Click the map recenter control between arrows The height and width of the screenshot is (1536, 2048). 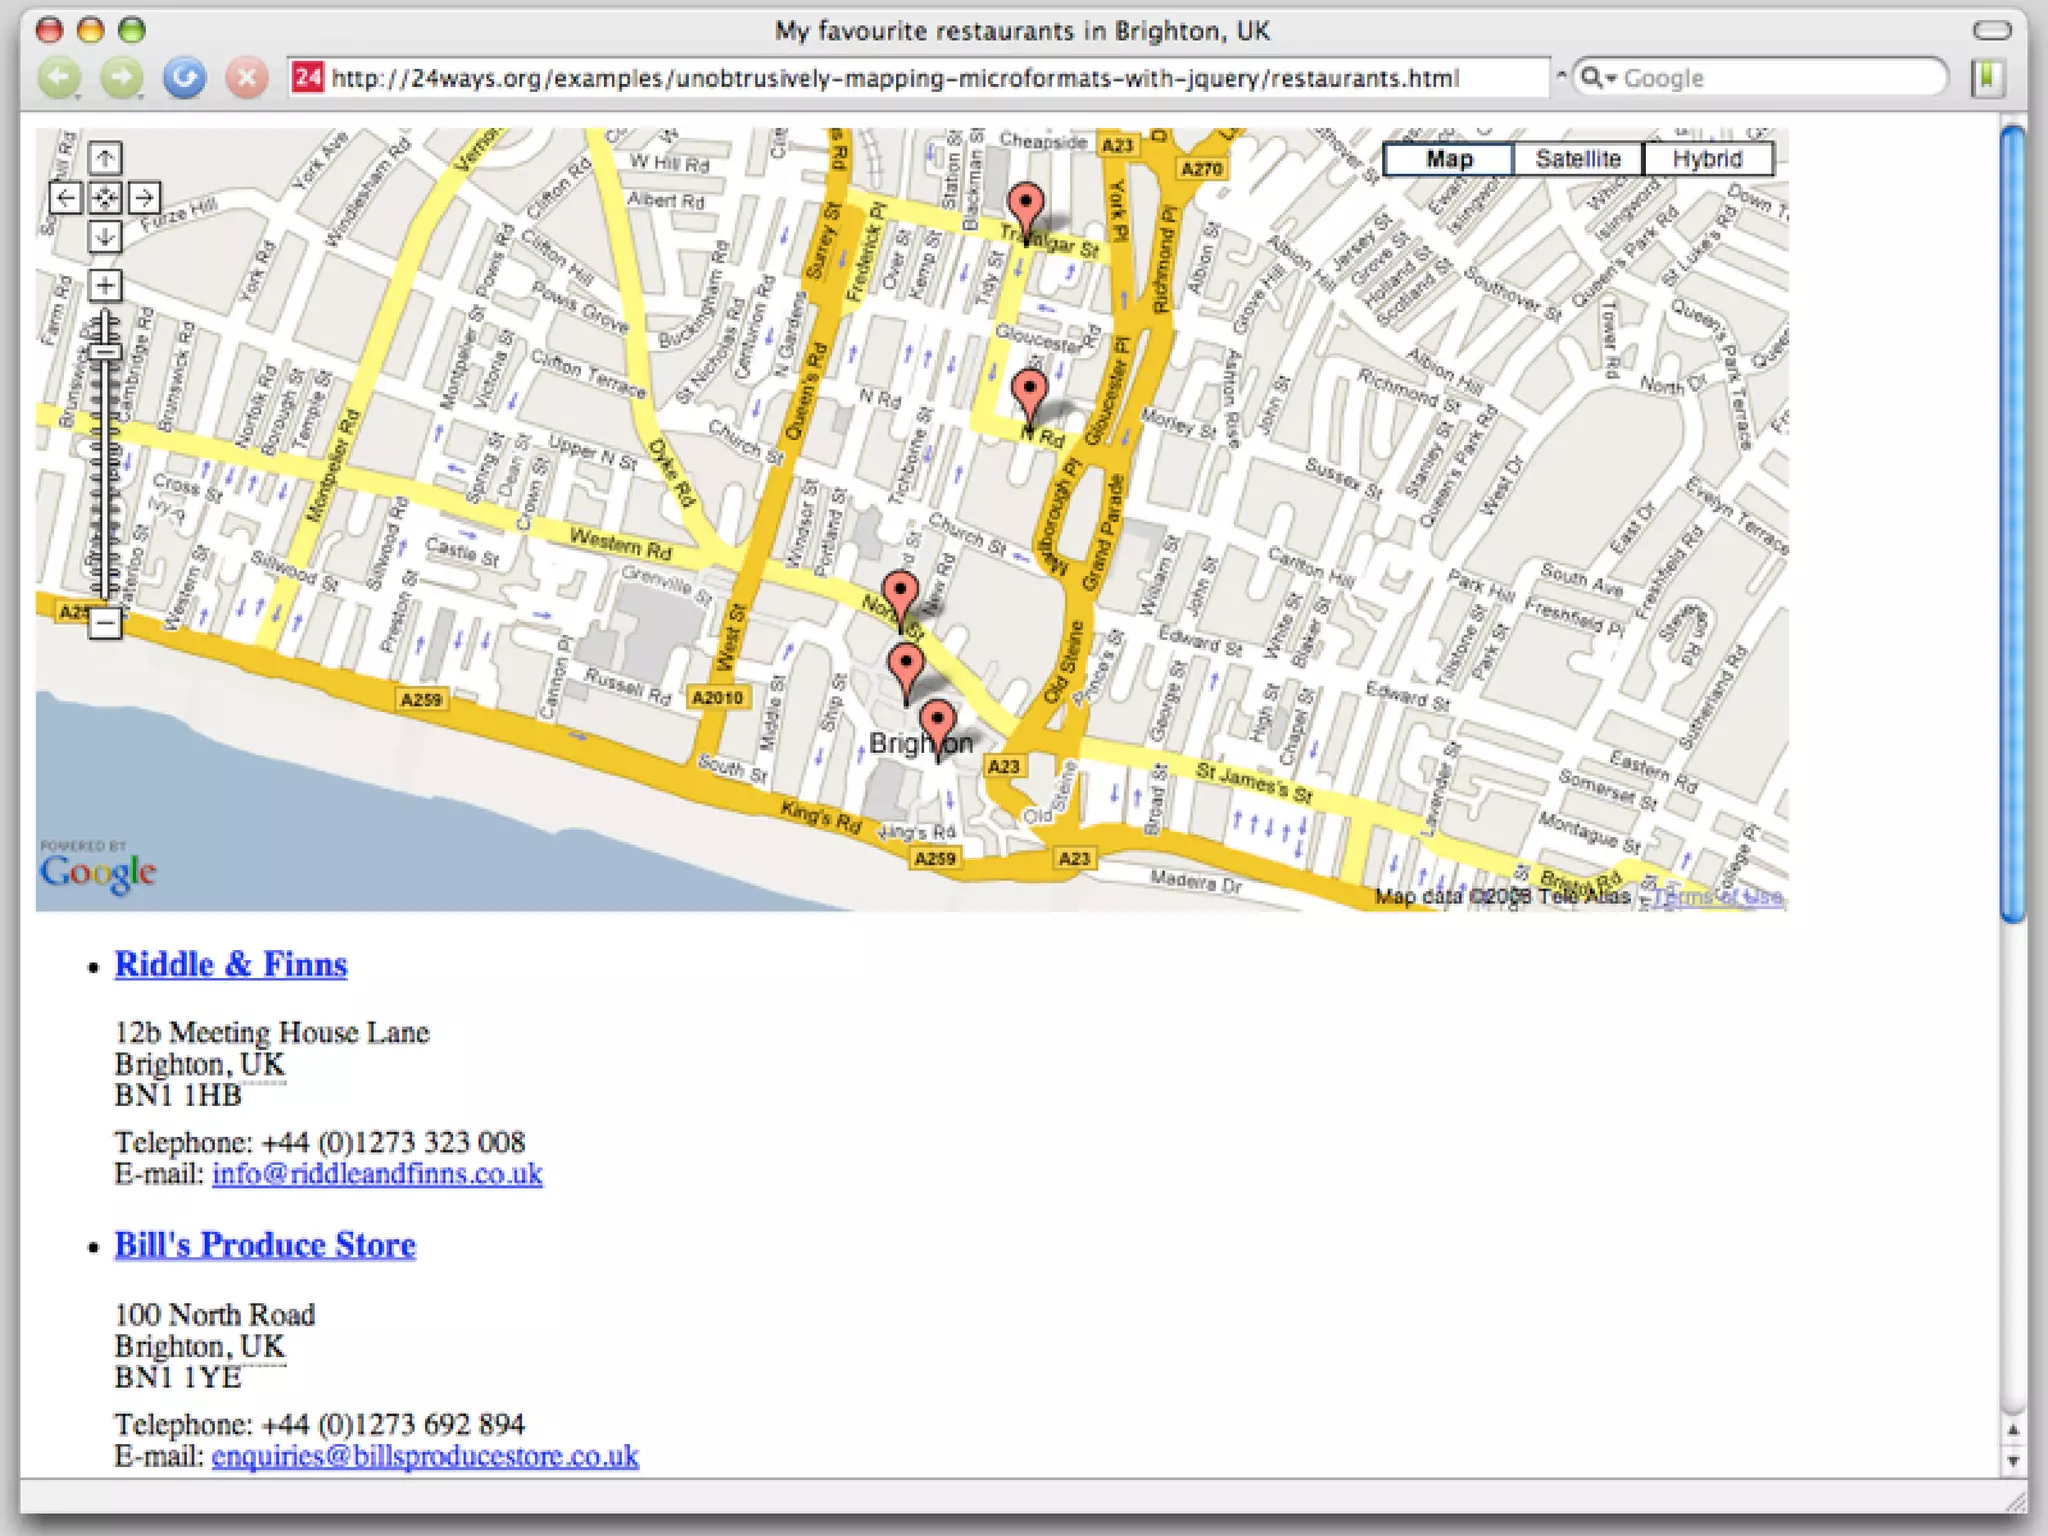(x=105, y=197)
